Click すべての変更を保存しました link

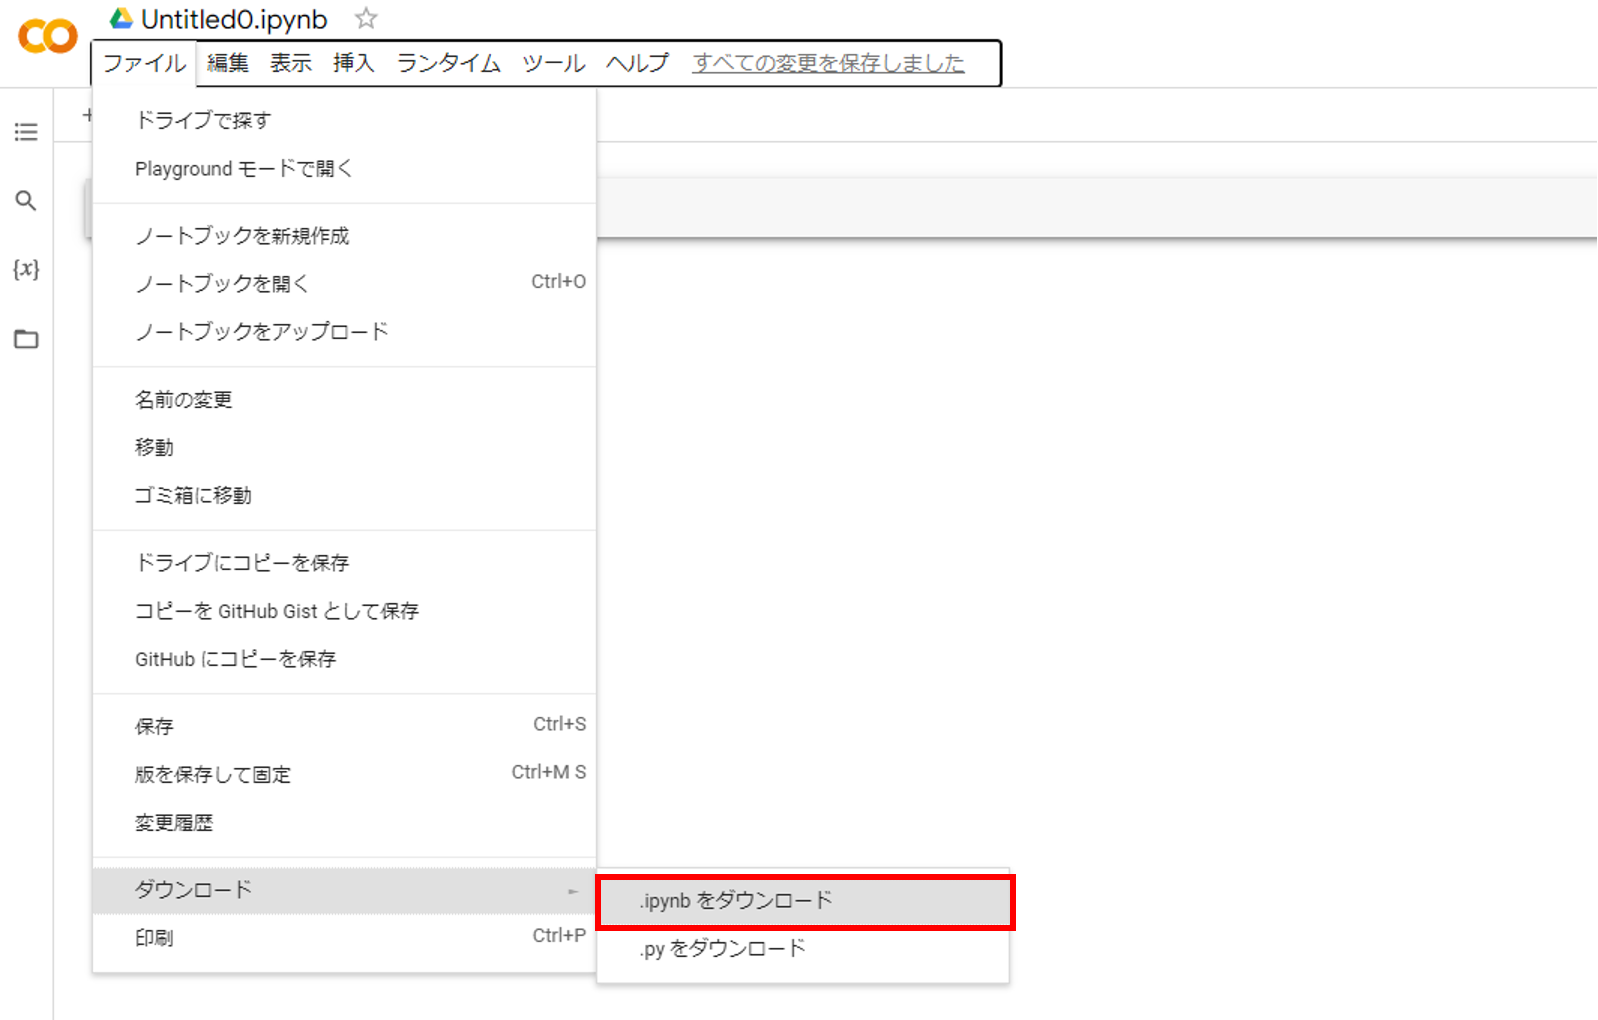click(828, 63)
